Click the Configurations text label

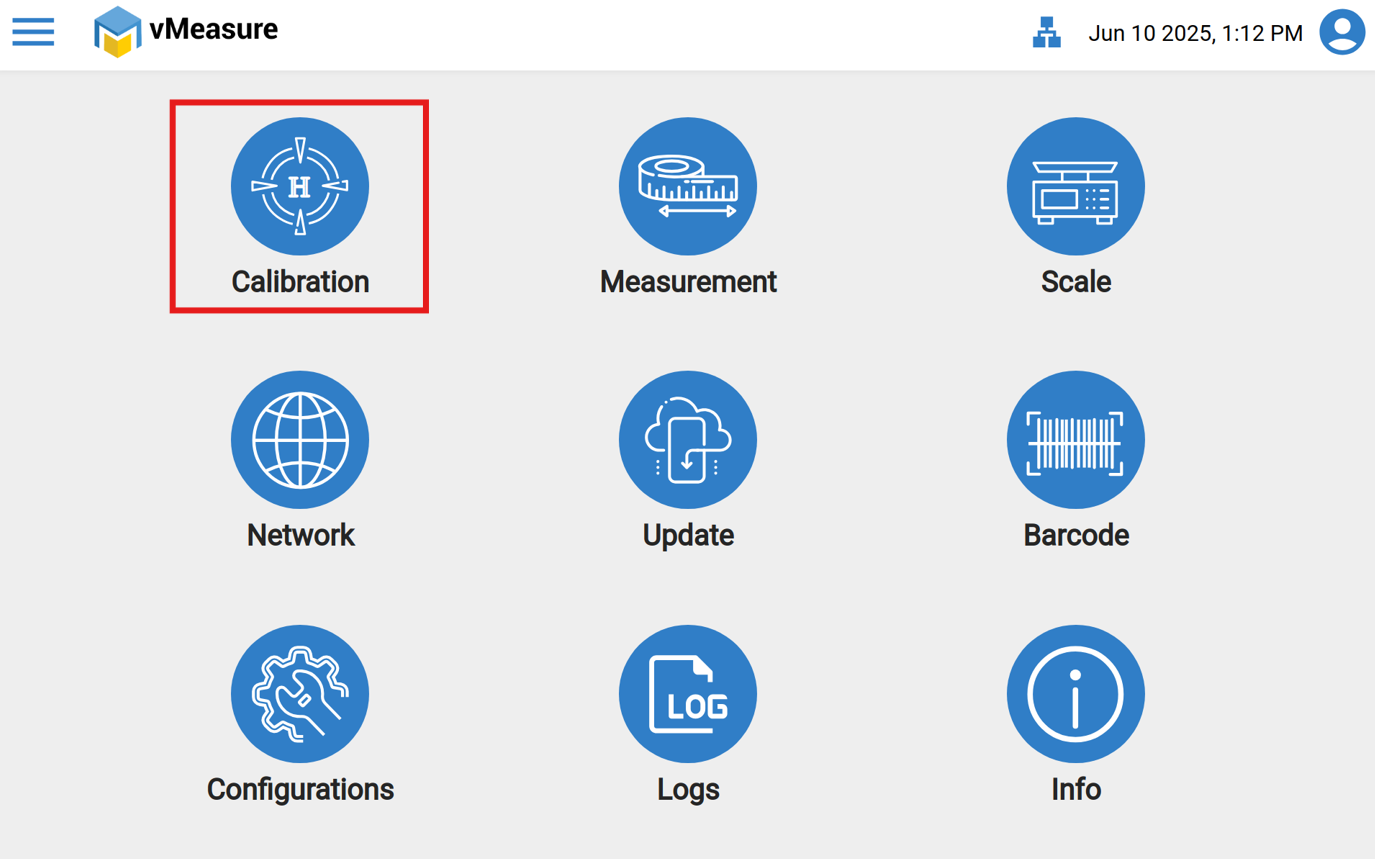(x=300, y=790)
